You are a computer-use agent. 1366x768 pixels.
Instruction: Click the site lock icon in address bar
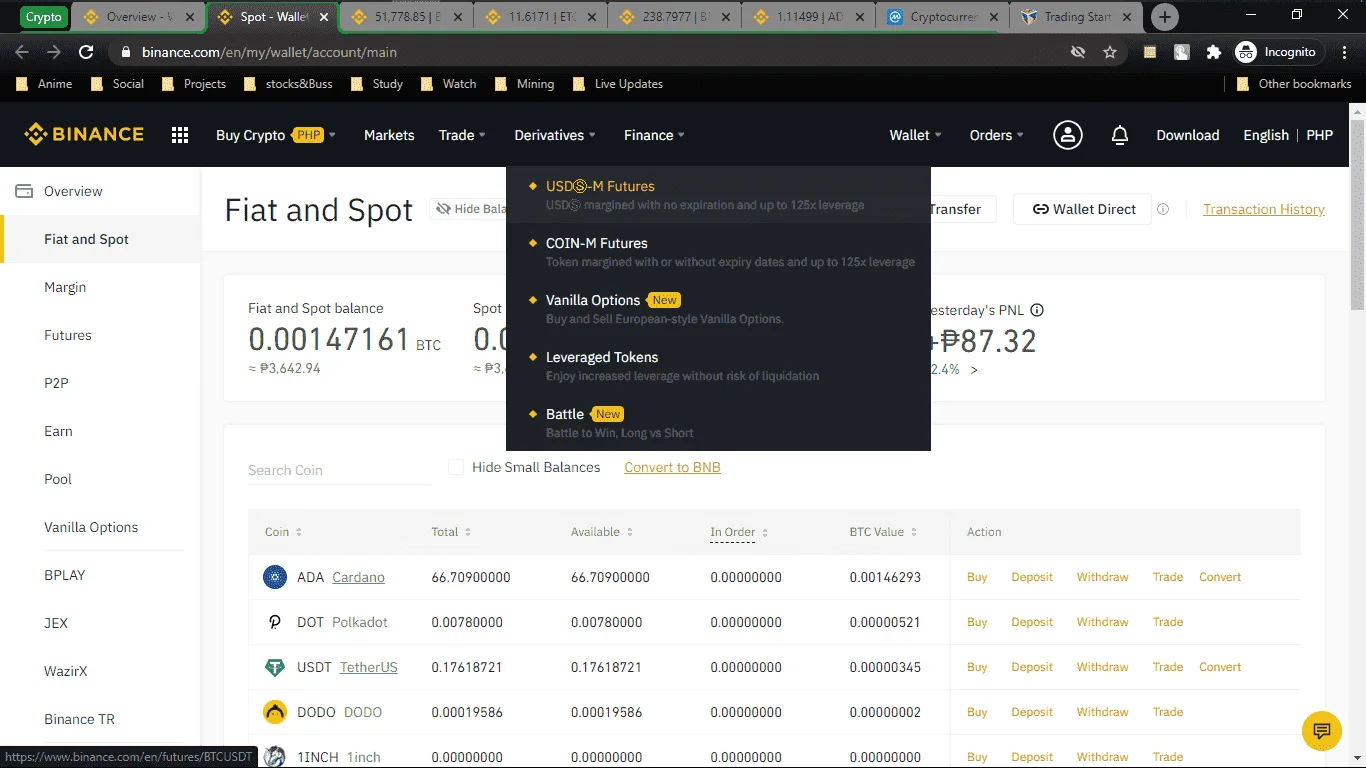tap(126, 52)
